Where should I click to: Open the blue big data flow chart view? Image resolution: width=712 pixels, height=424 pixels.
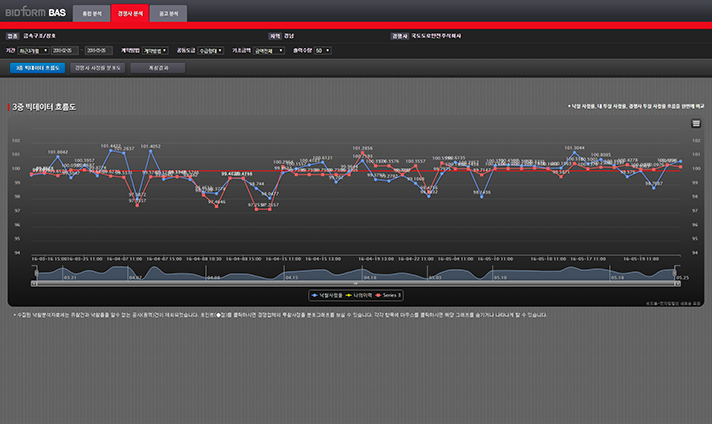[x=38, y=68]
